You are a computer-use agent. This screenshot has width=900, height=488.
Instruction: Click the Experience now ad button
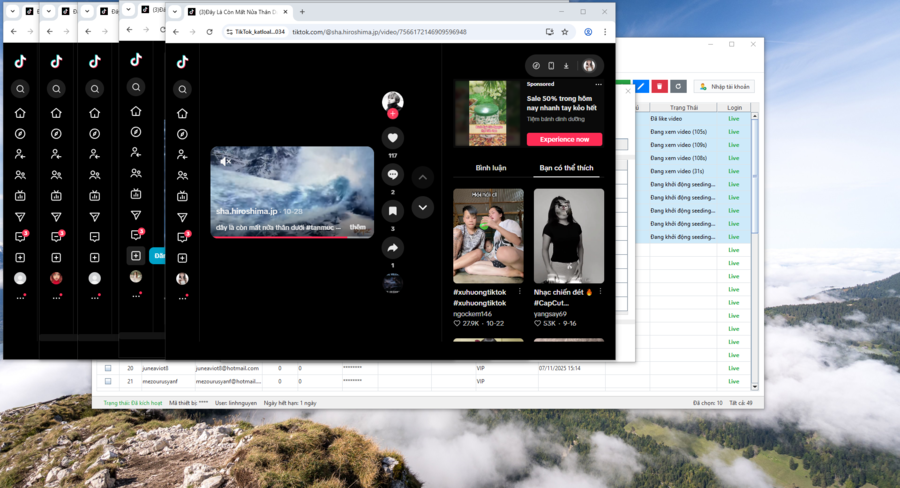click(564, 139)
